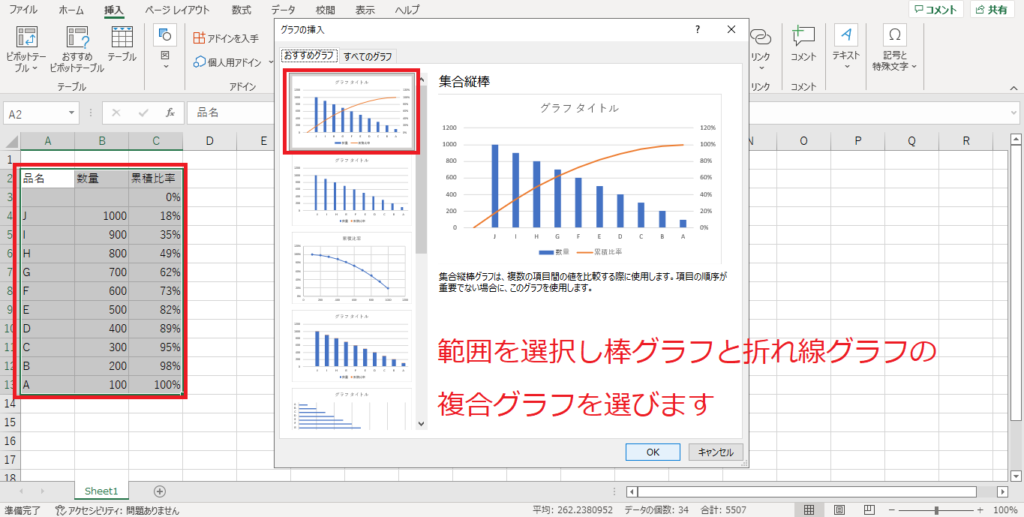Expand the Text group dropdown arrow
The image size is (1024, 517).
(x=846, y=66)
